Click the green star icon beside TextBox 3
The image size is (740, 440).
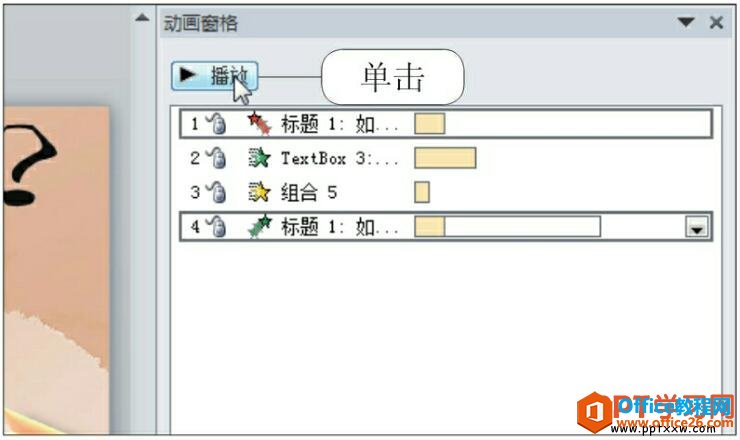[x=259, y=158]
